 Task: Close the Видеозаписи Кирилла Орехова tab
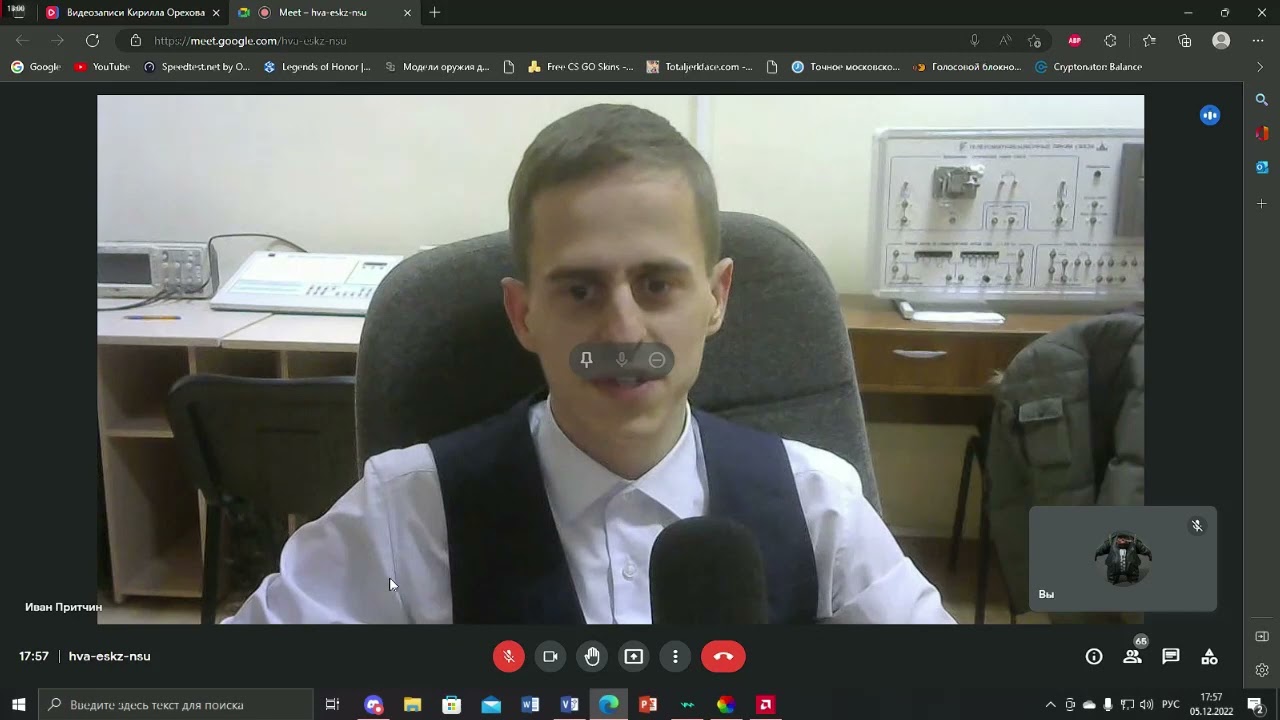tap(216, 13)
